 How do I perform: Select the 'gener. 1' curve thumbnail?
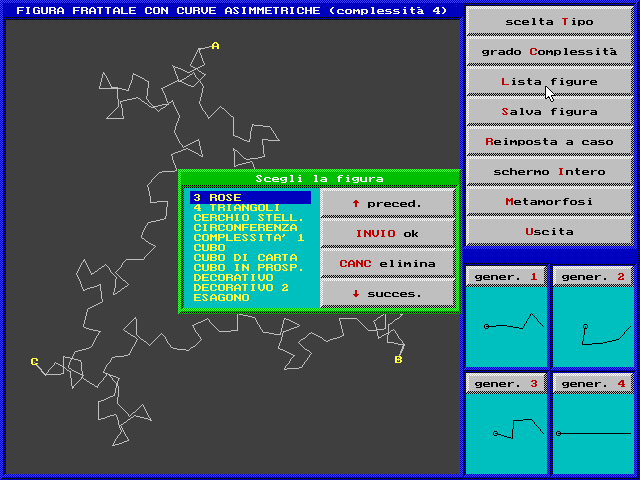[506, 326]
